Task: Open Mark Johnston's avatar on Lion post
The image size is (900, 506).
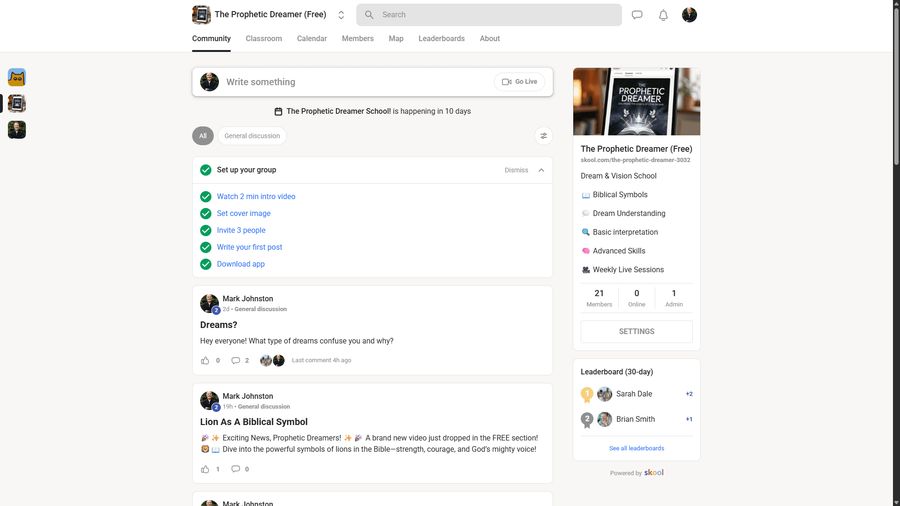Action: click(209, 401)
